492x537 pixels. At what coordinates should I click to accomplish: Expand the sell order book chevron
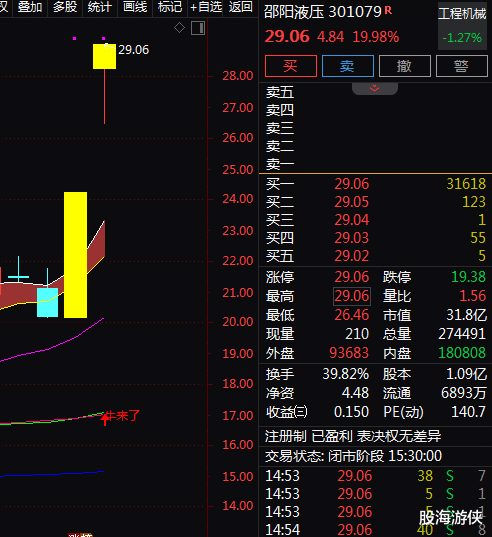375,88
